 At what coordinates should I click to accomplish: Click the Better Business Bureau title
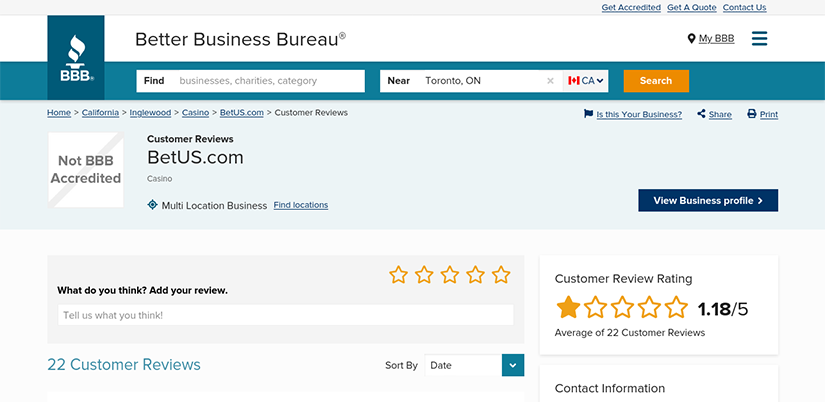[x=240, y=39]
